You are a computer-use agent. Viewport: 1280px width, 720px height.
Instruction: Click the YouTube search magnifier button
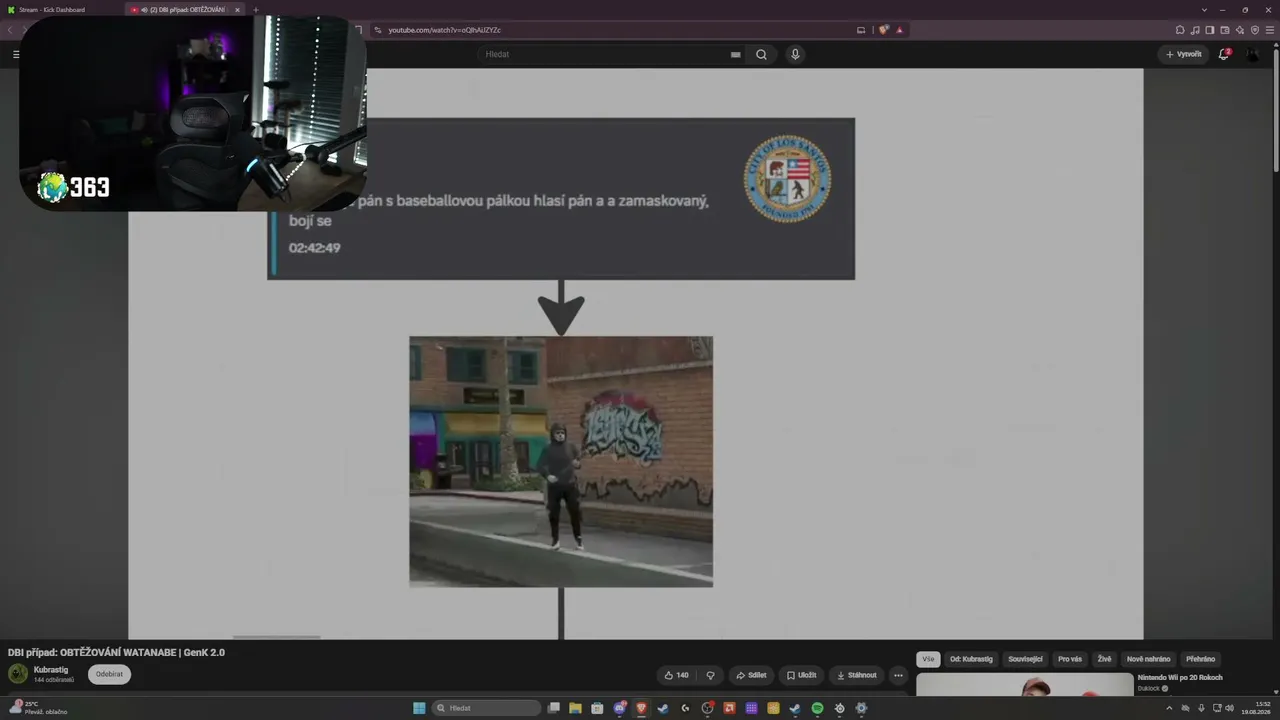(x=761, y=54)
